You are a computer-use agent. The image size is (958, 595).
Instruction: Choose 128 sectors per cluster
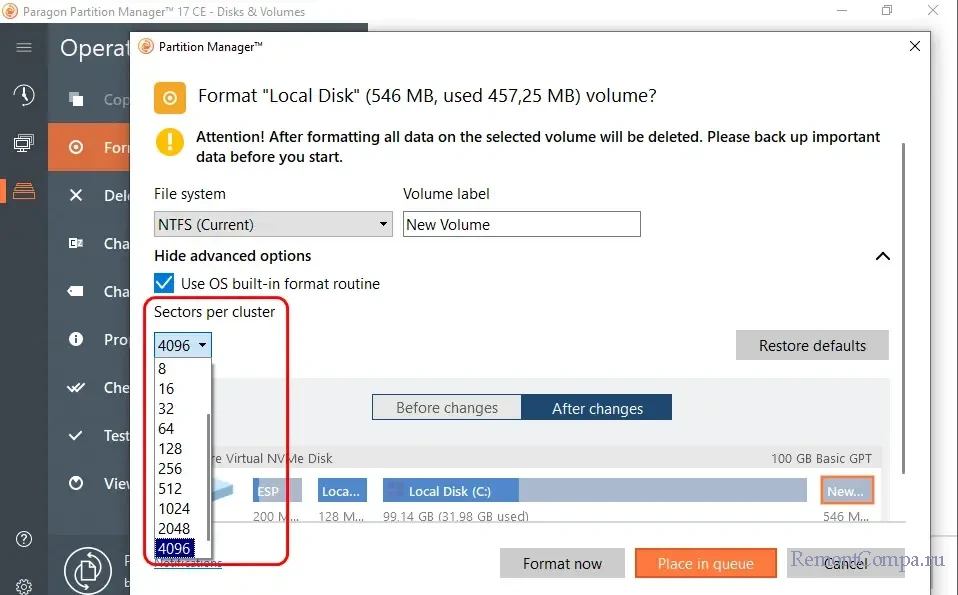(x=181, y=449)
